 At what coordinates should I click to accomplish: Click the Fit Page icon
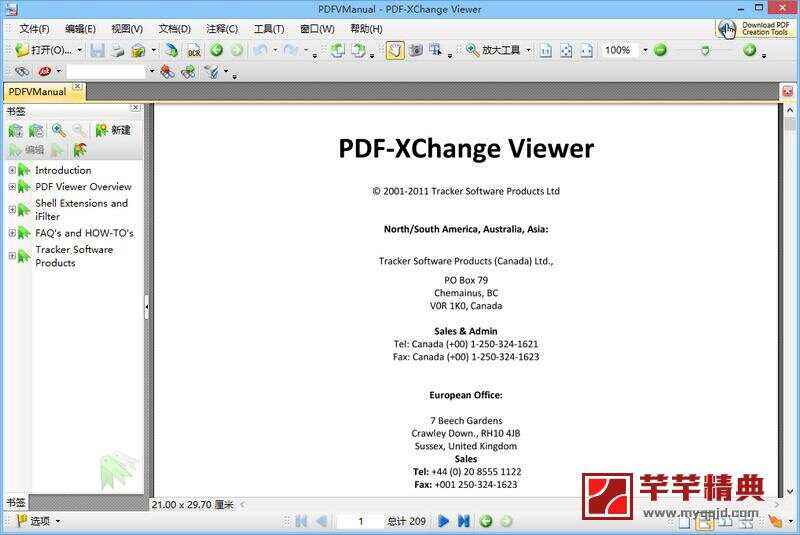566,50
